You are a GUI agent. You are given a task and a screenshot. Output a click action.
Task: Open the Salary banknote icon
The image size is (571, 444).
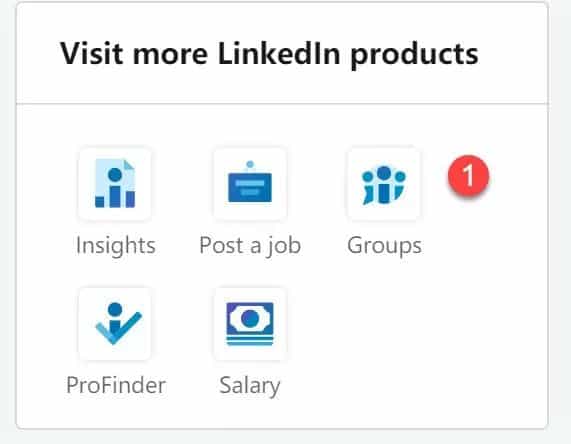click(x=250, y=324)
